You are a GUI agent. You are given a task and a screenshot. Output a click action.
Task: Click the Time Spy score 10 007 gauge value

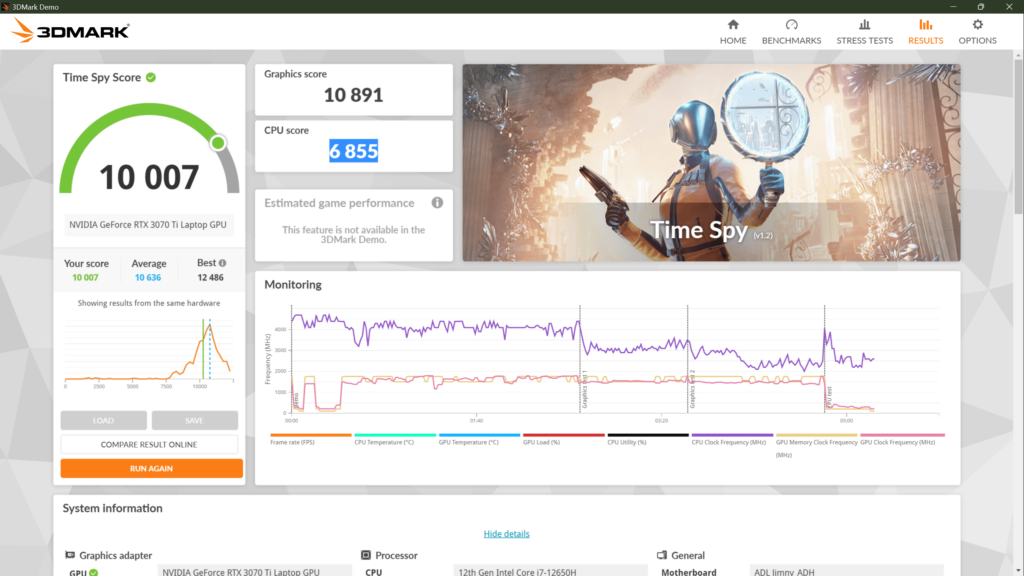point(149,177)
